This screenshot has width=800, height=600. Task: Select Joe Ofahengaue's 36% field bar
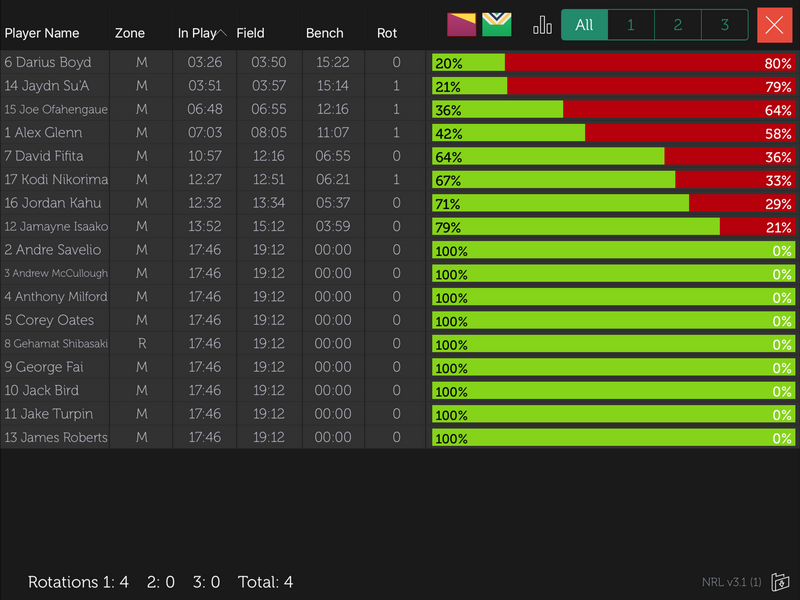tap(497, 109)
